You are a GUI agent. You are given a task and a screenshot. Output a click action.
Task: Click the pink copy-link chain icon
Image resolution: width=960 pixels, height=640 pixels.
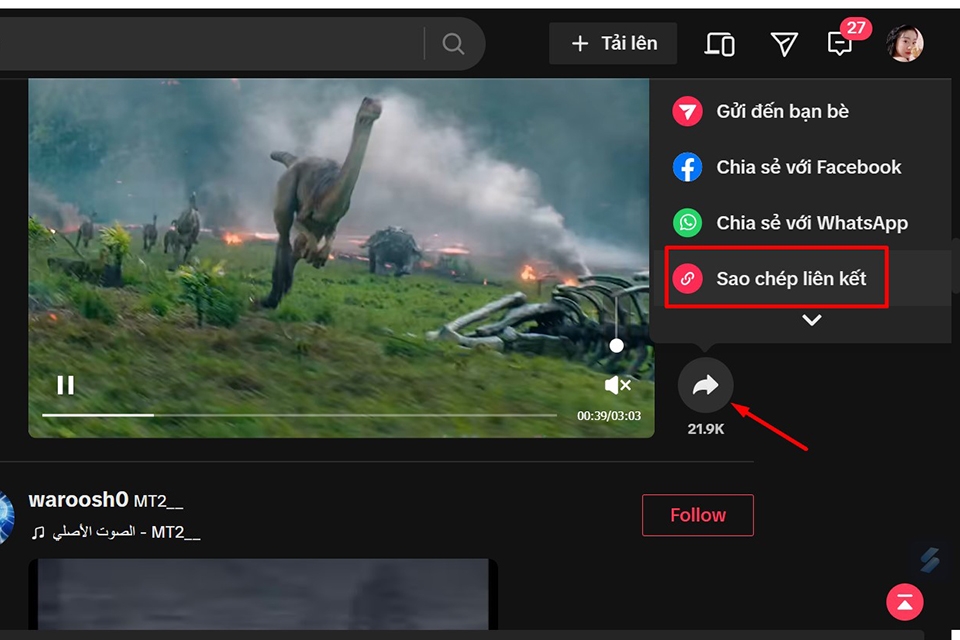pyautogui.click(x=687, y=278)
